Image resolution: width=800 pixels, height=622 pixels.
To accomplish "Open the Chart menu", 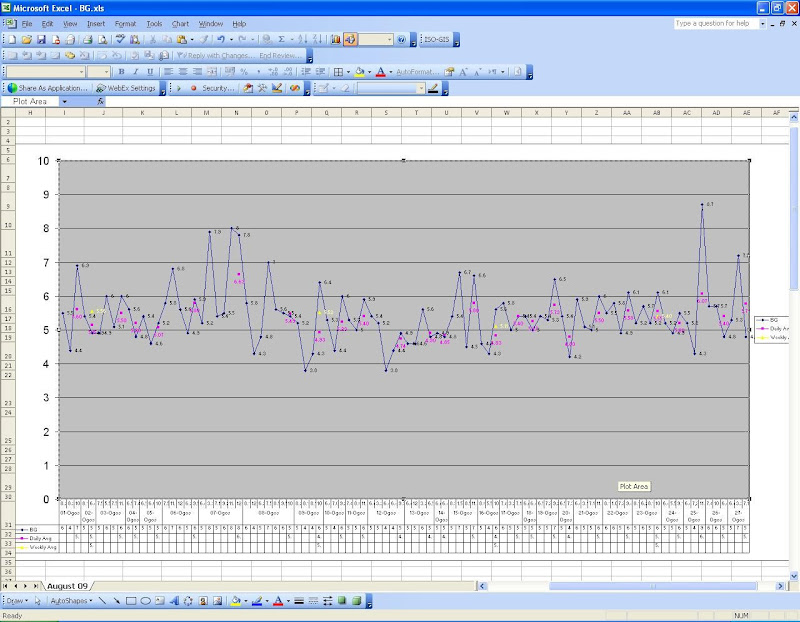I will pos(180,22).
